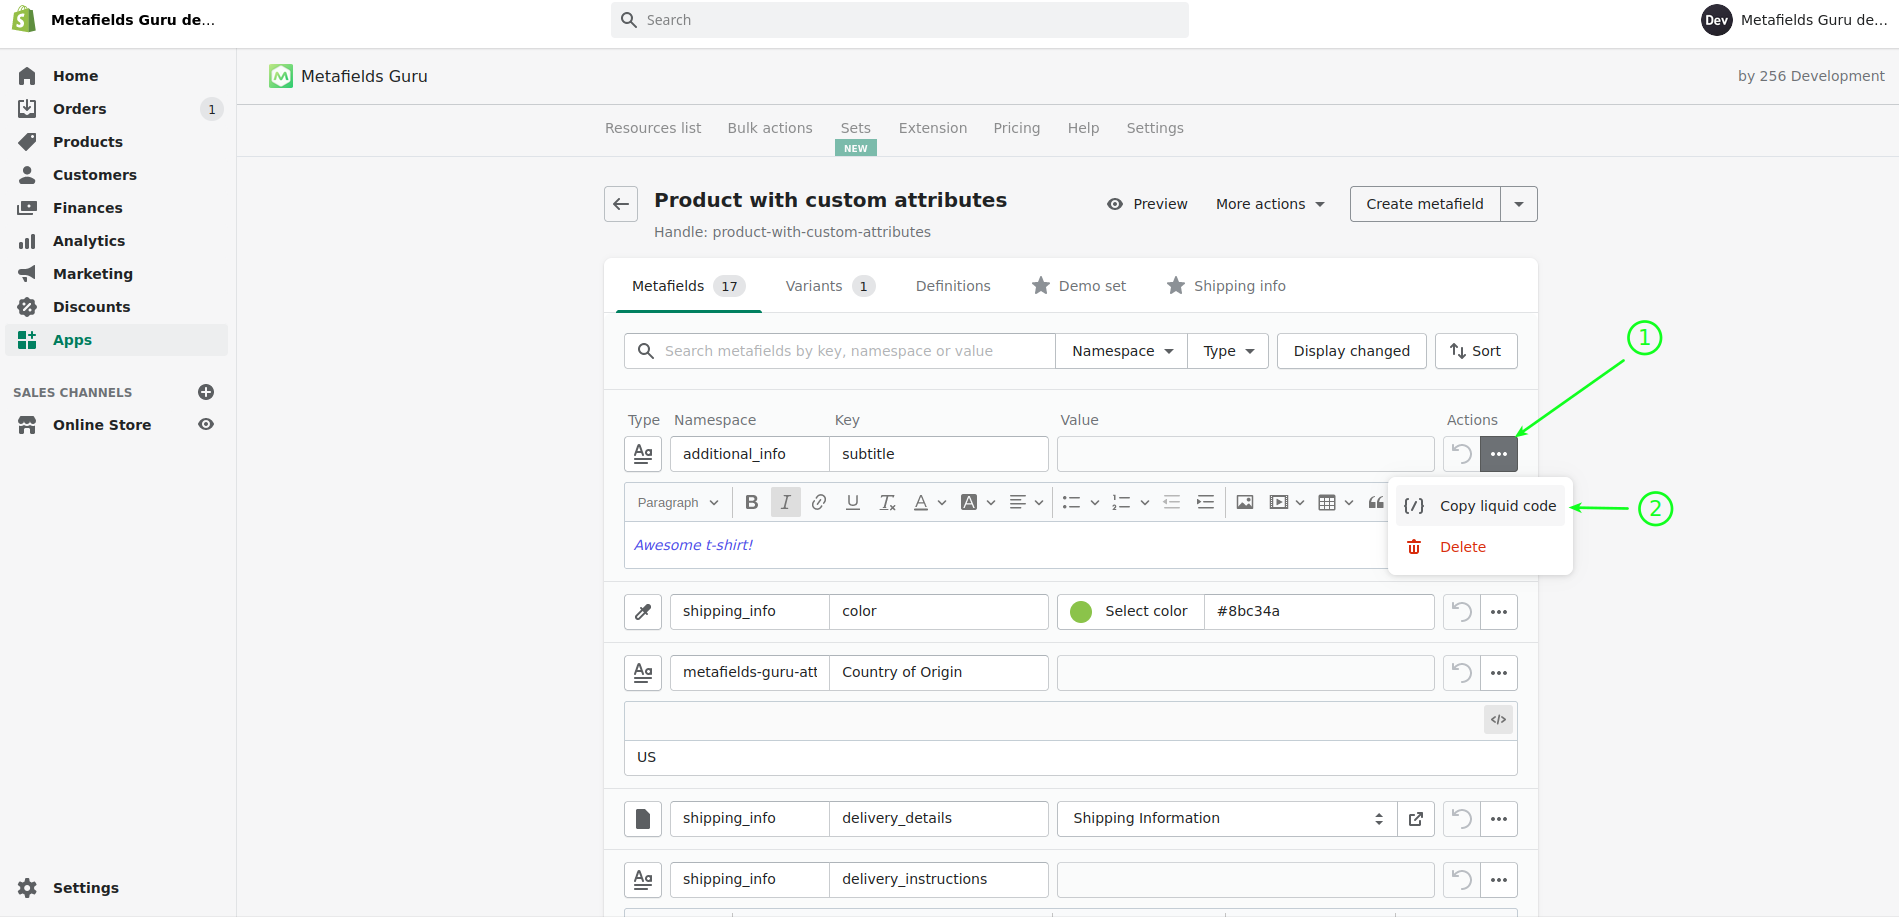
Task: Go back with the arrow button
Action: pyautogui.click(x=621, y=204)
